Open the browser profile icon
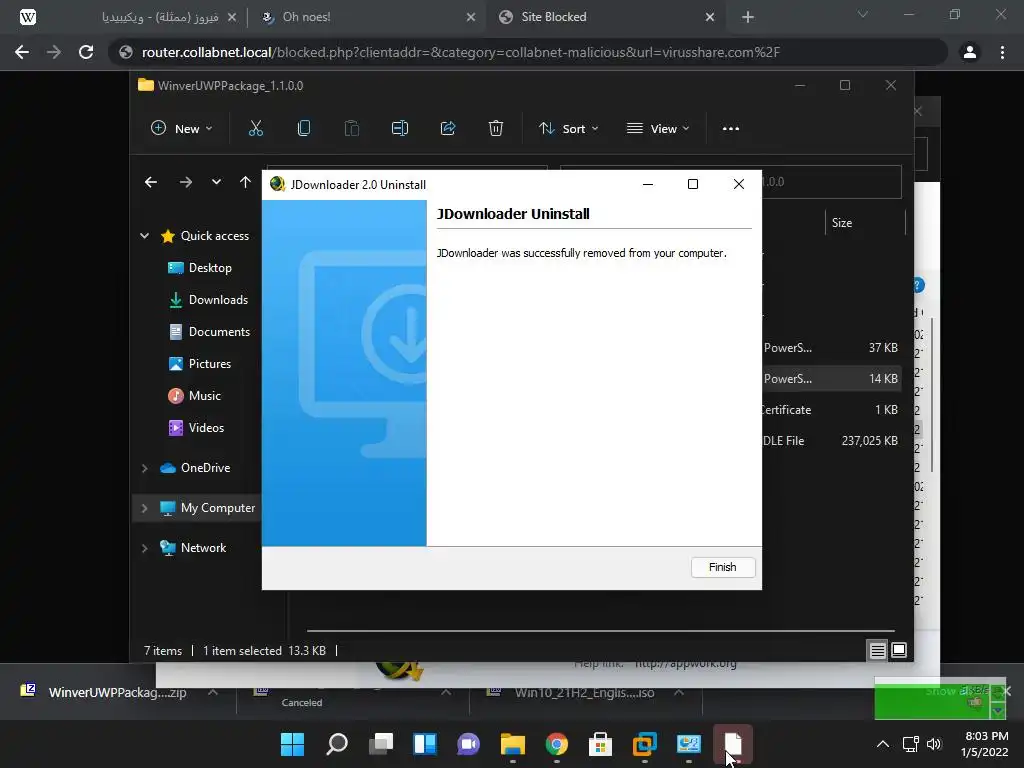Viewport: 1024px width, 768px height. pyautogui.click(x=969, y=52)
